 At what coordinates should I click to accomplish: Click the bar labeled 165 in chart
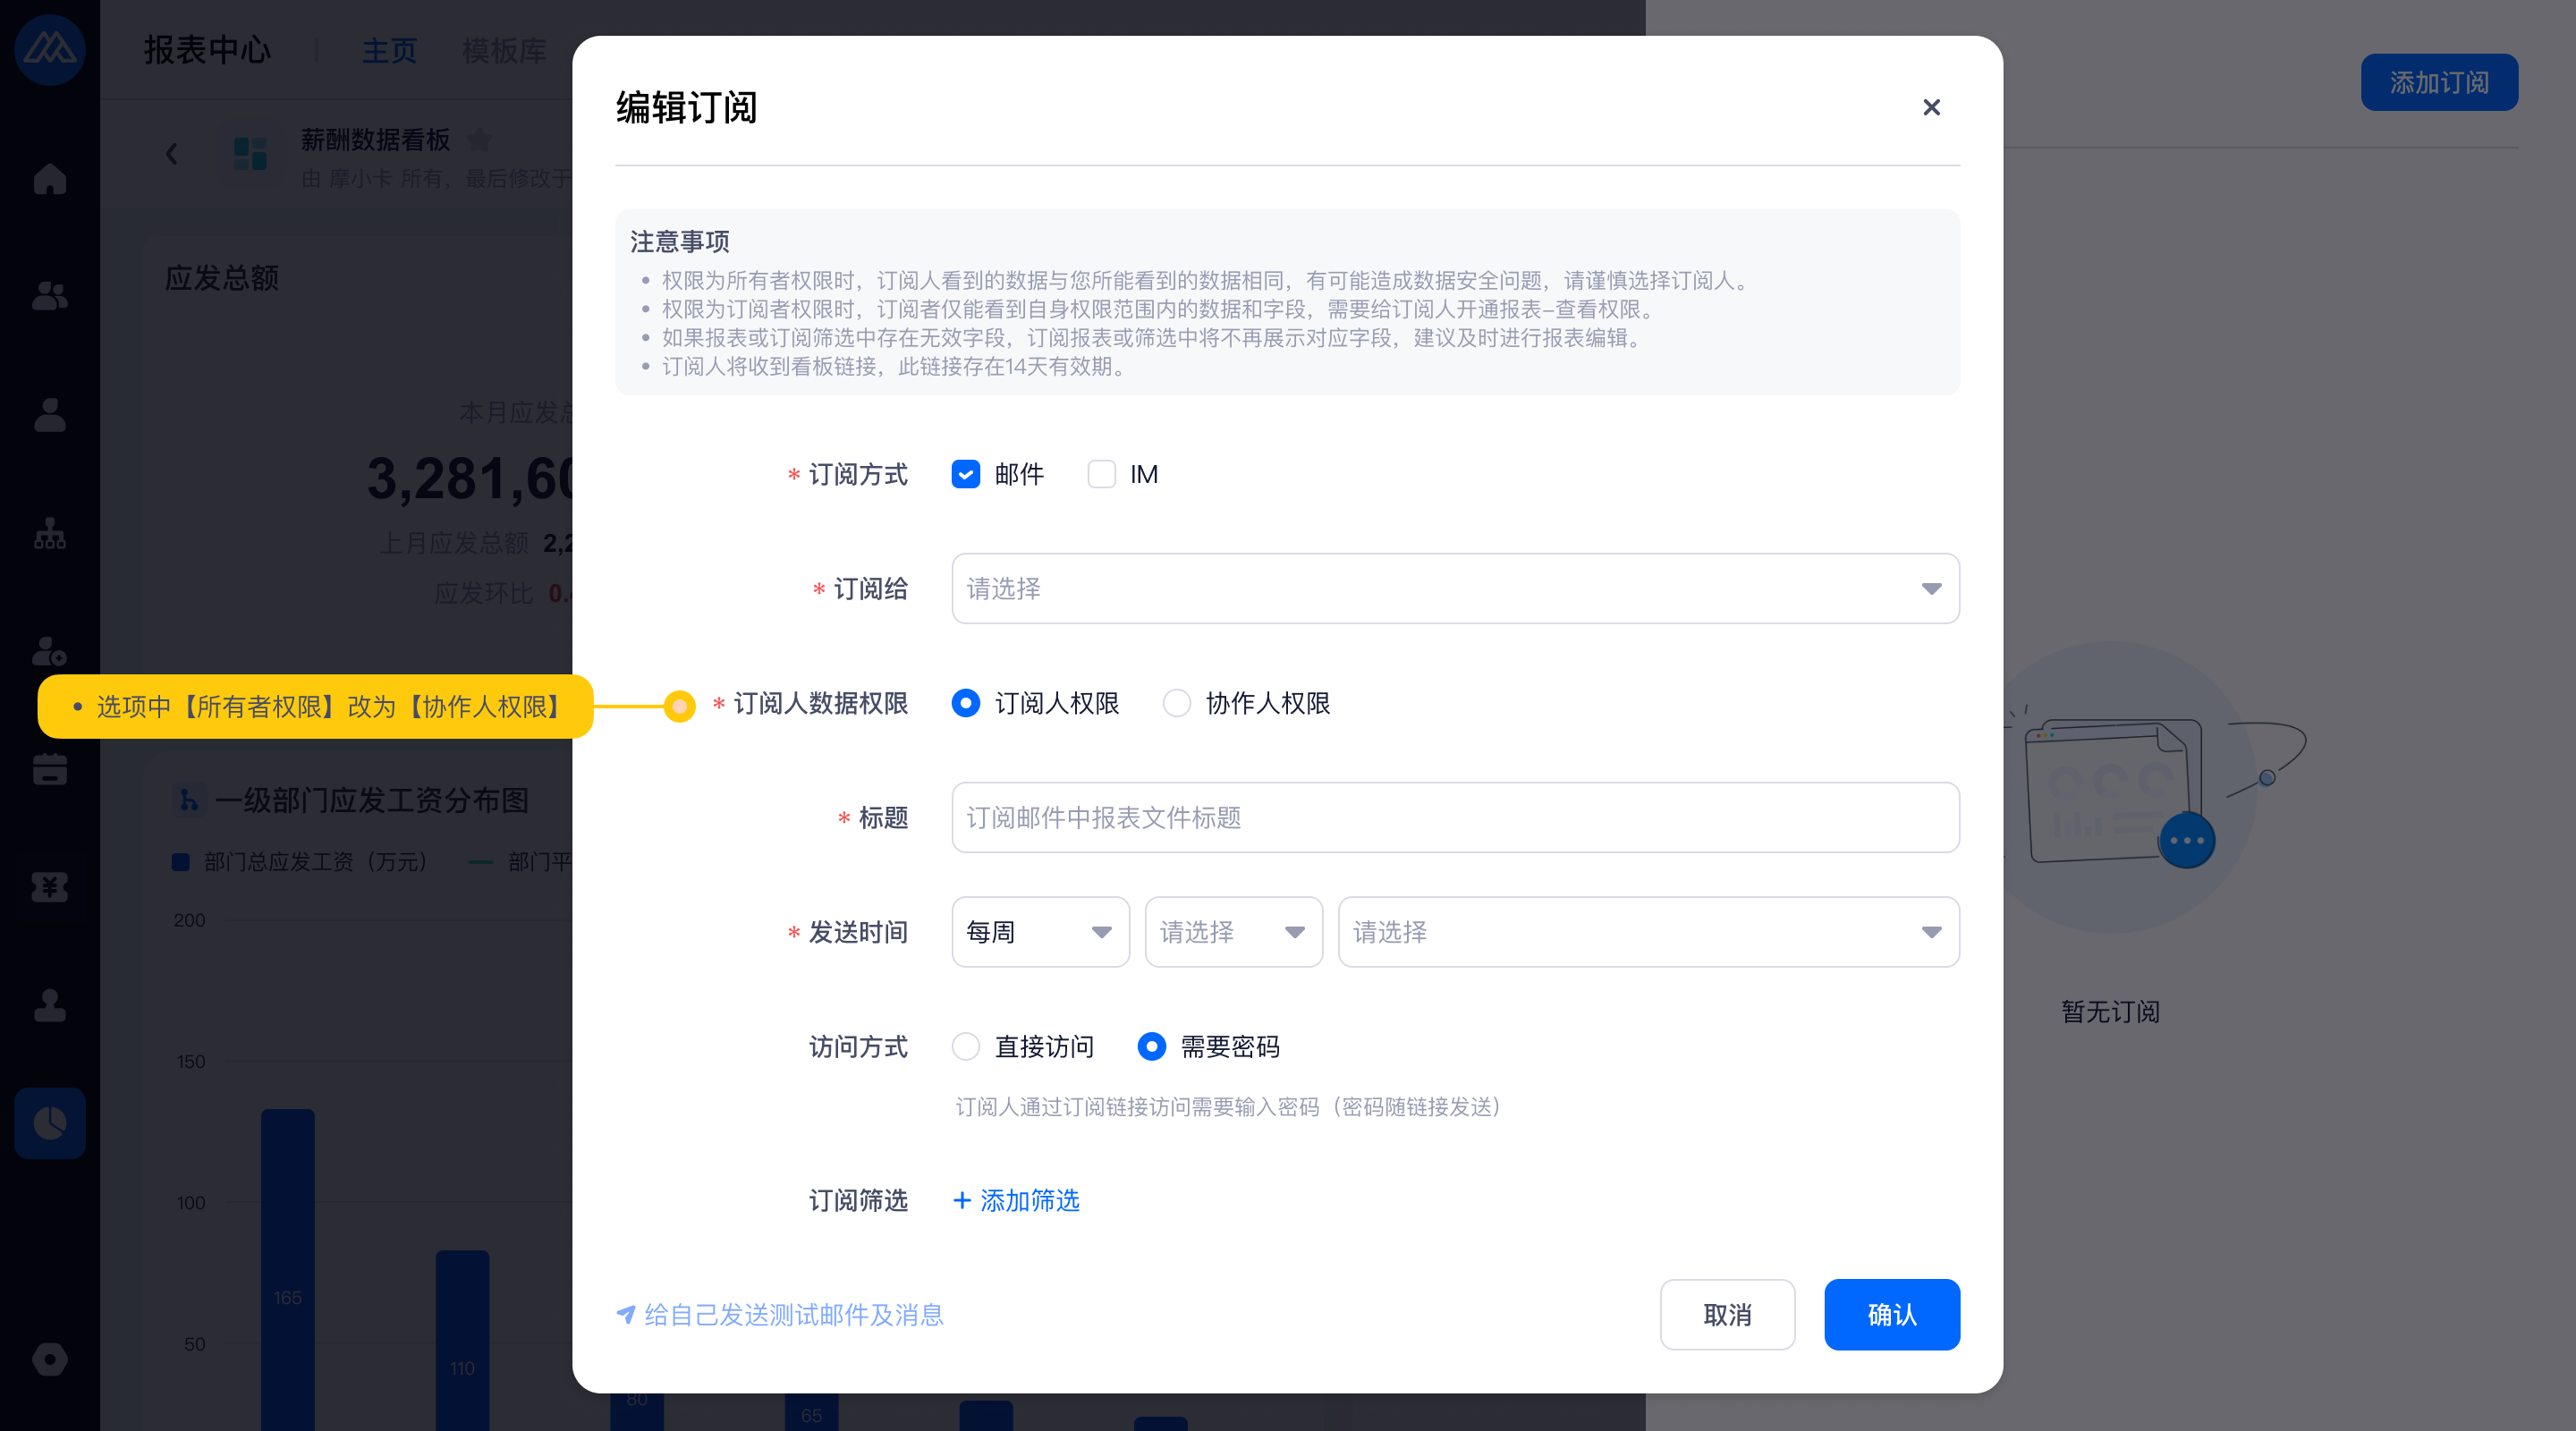pyautogui.click(x=287, y=1270)
